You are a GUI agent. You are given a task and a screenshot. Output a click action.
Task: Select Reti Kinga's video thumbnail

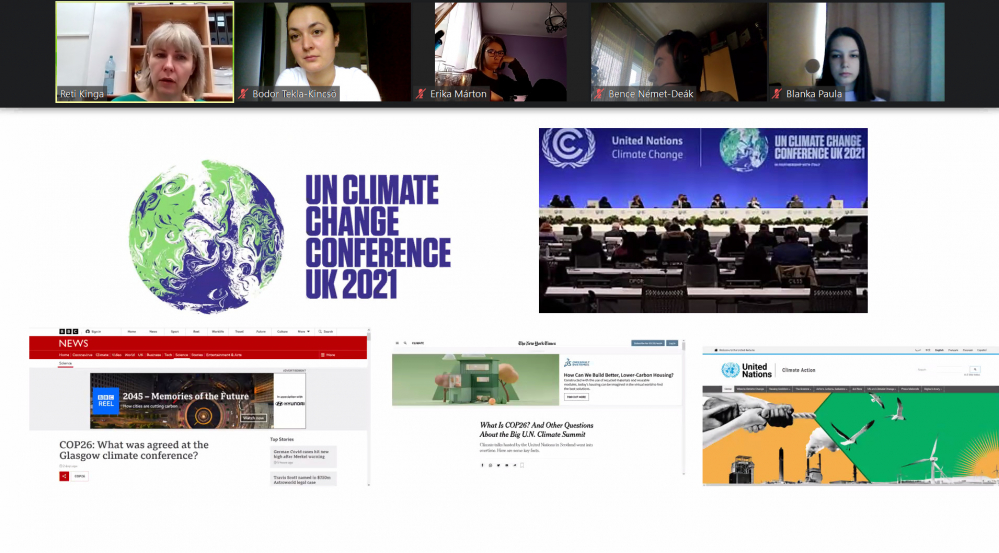[145, 52]
